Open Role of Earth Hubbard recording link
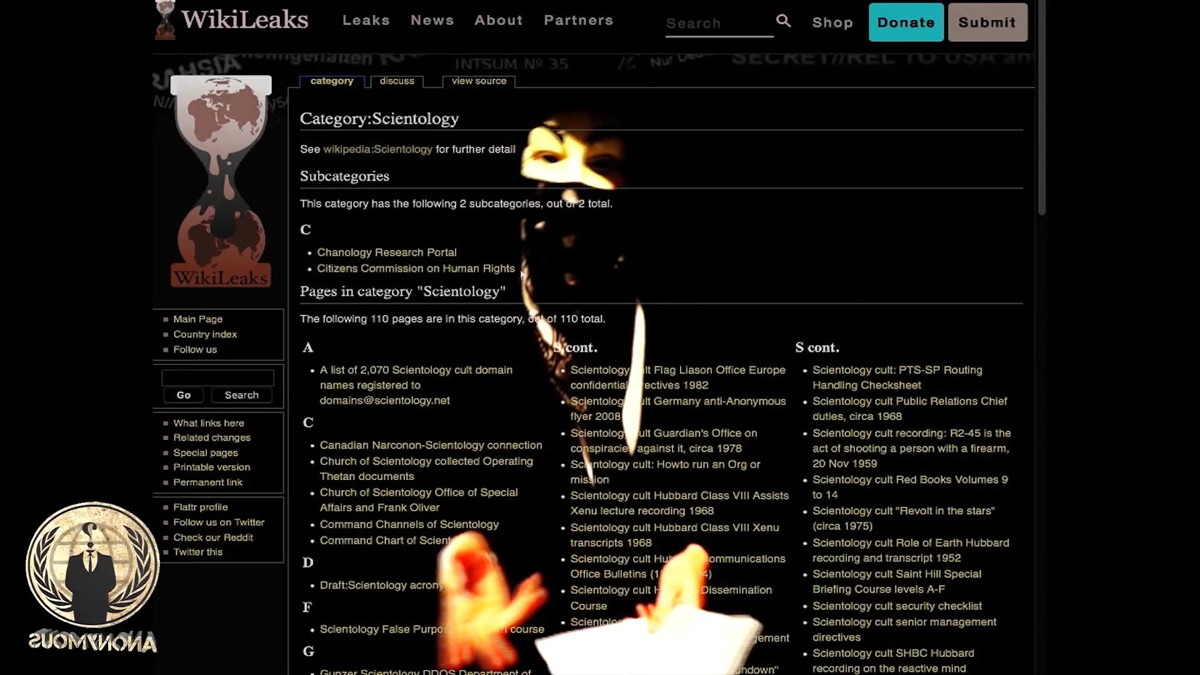The width and height of the screenshot is (1200, 675). [x=911, y=550]
